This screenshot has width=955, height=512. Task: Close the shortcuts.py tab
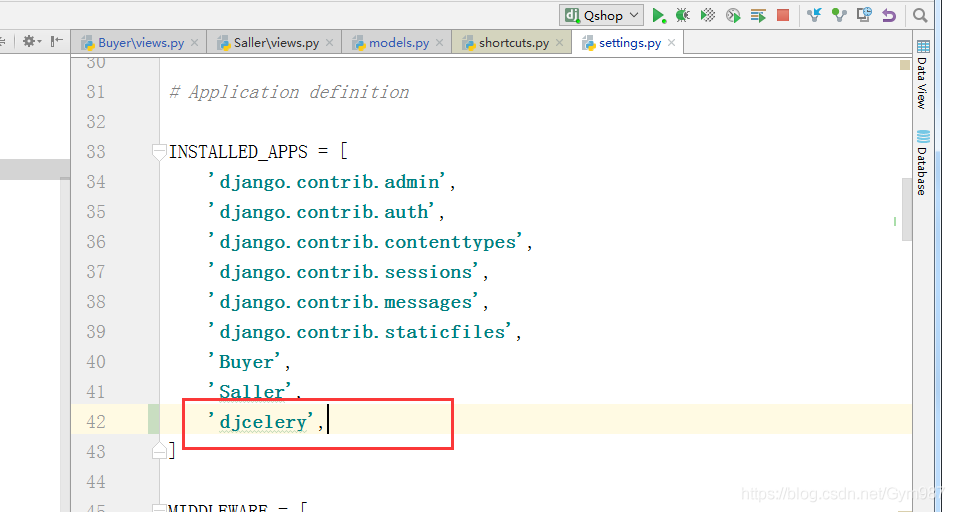coord(559,43)
